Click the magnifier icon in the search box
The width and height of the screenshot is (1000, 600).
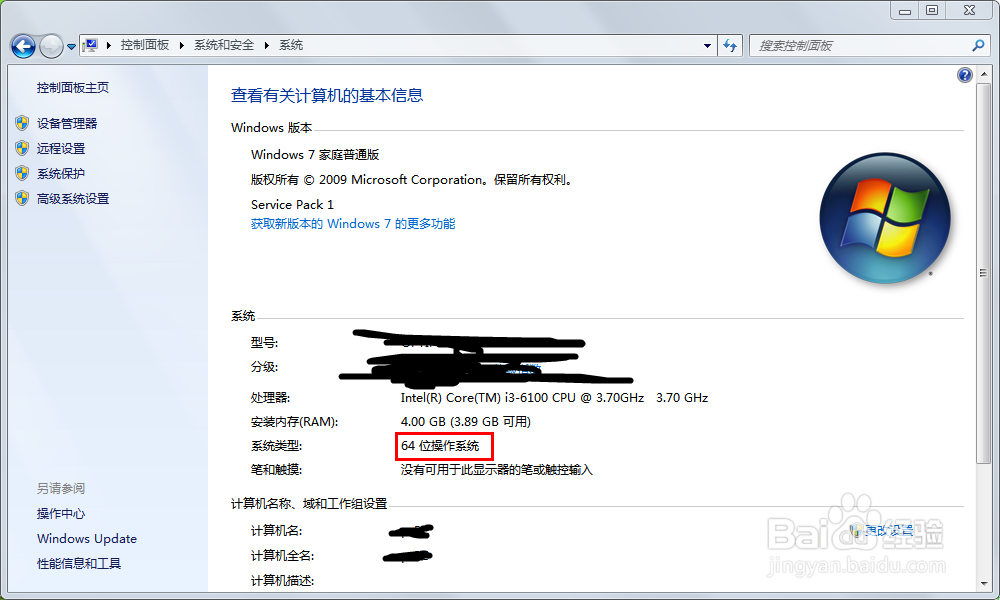[976, 45]
